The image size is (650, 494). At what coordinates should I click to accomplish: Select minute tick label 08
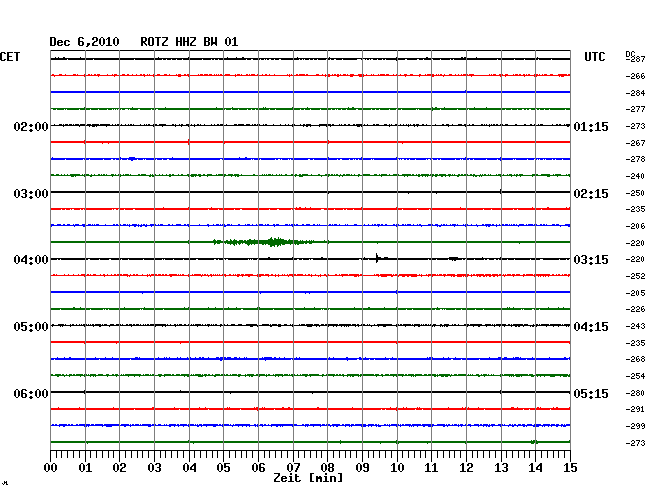coord(327,467)
